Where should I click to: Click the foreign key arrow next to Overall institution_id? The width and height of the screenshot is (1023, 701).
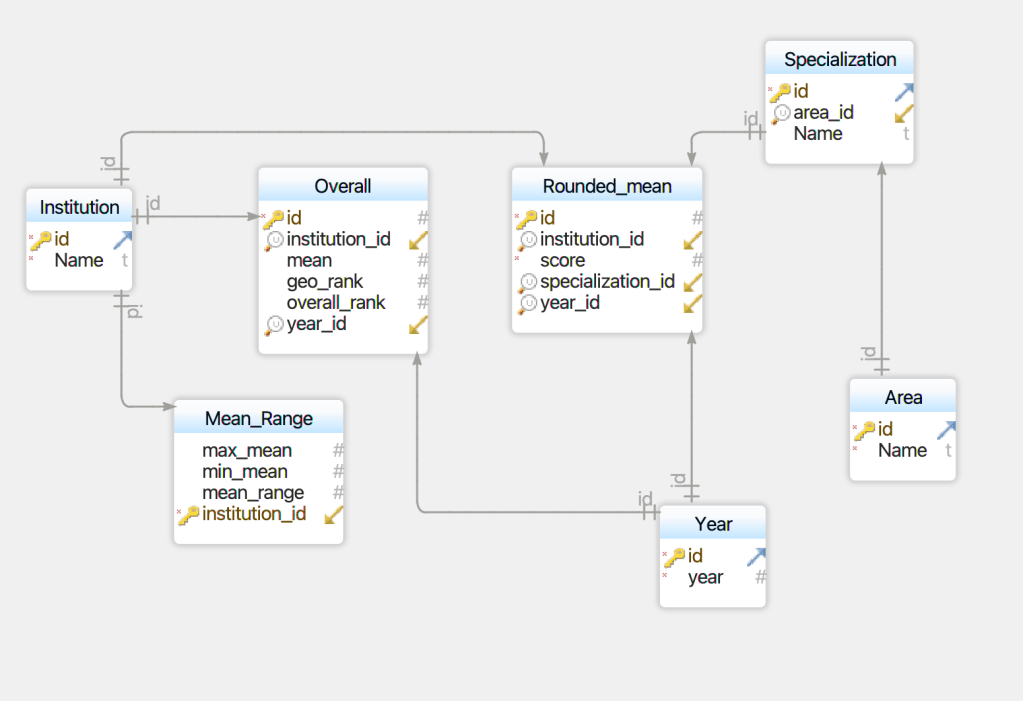coord(419,240)
